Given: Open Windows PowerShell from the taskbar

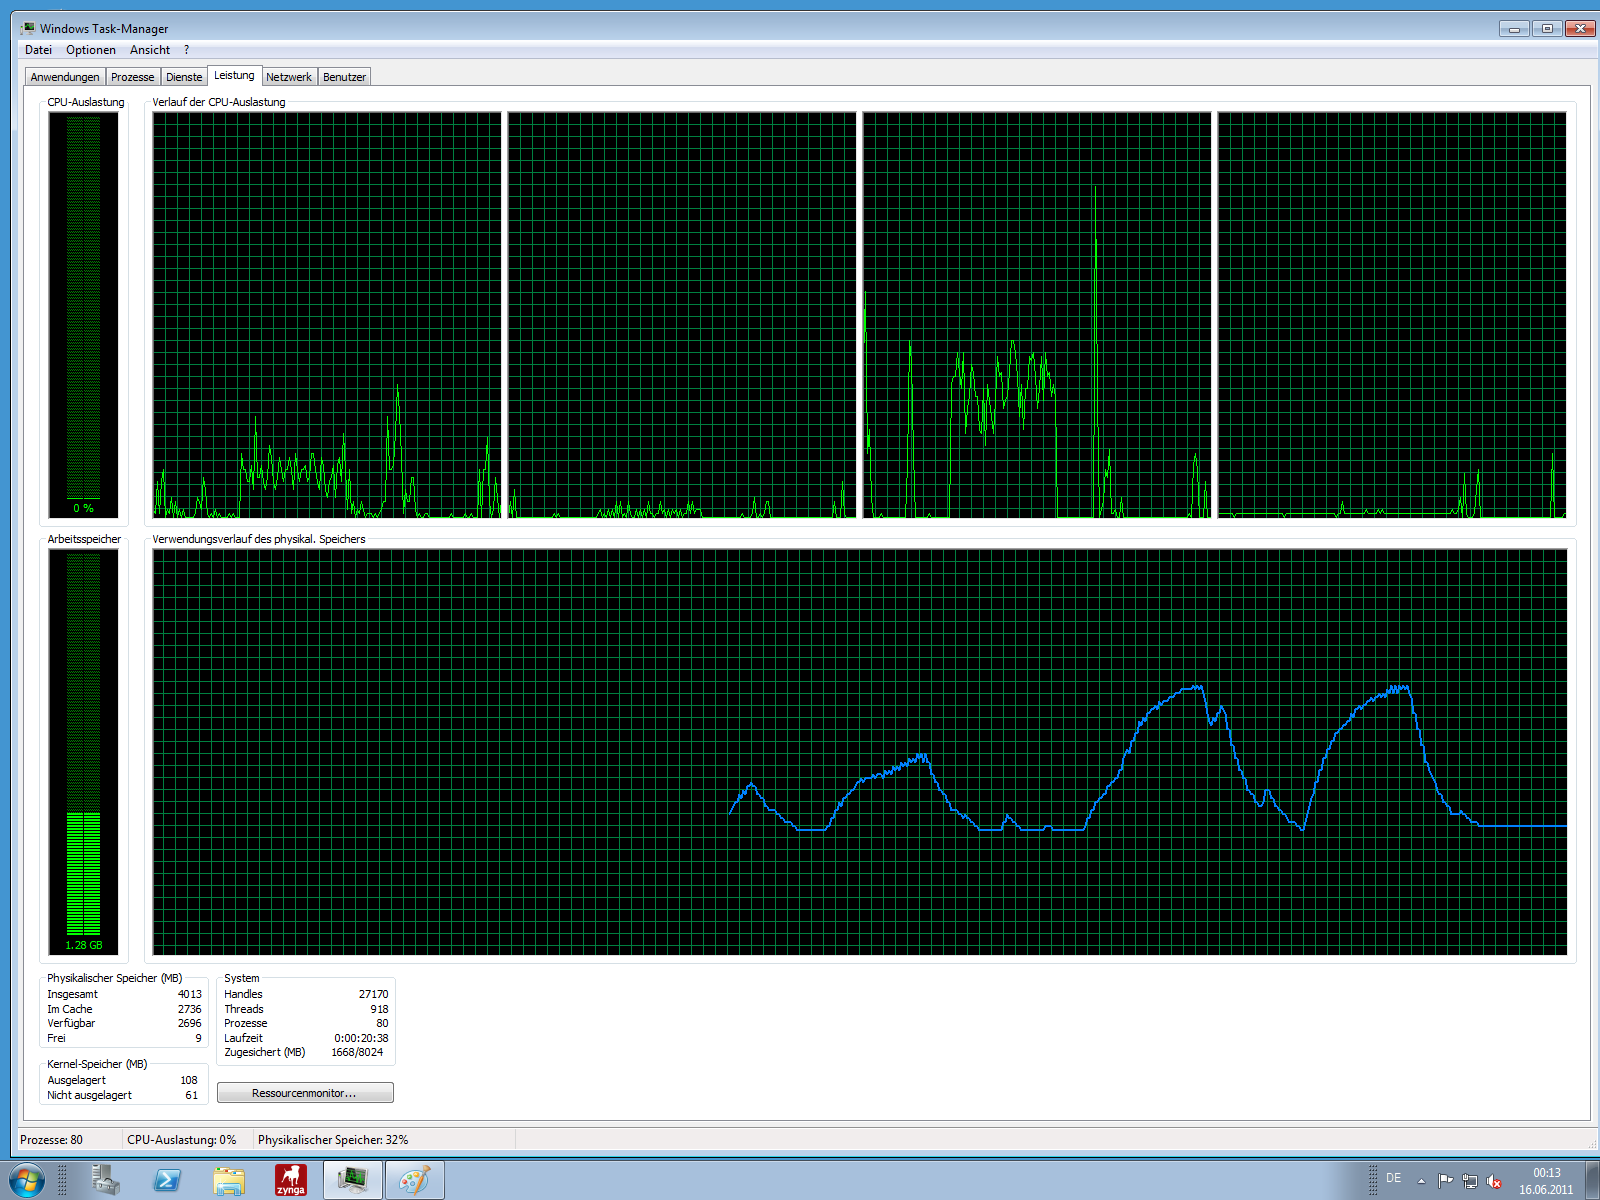Looking at the screenshot, I should pyautogui.click(x=167, y=1181).
